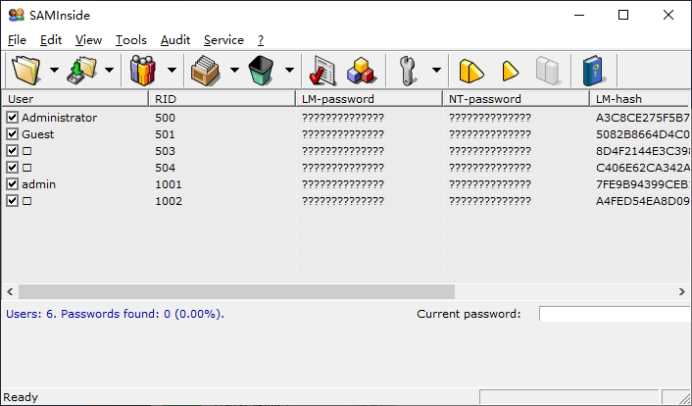Sort by the NT-password column header

516,99
